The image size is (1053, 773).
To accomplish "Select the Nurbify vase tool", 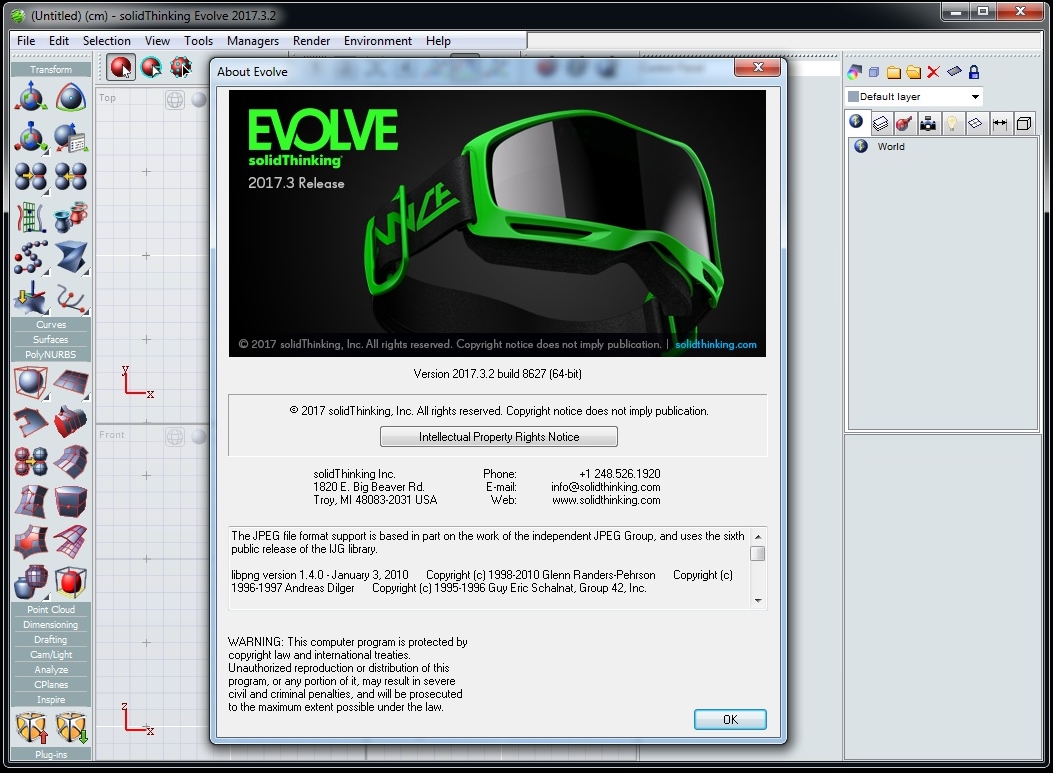I will point(31,582).
